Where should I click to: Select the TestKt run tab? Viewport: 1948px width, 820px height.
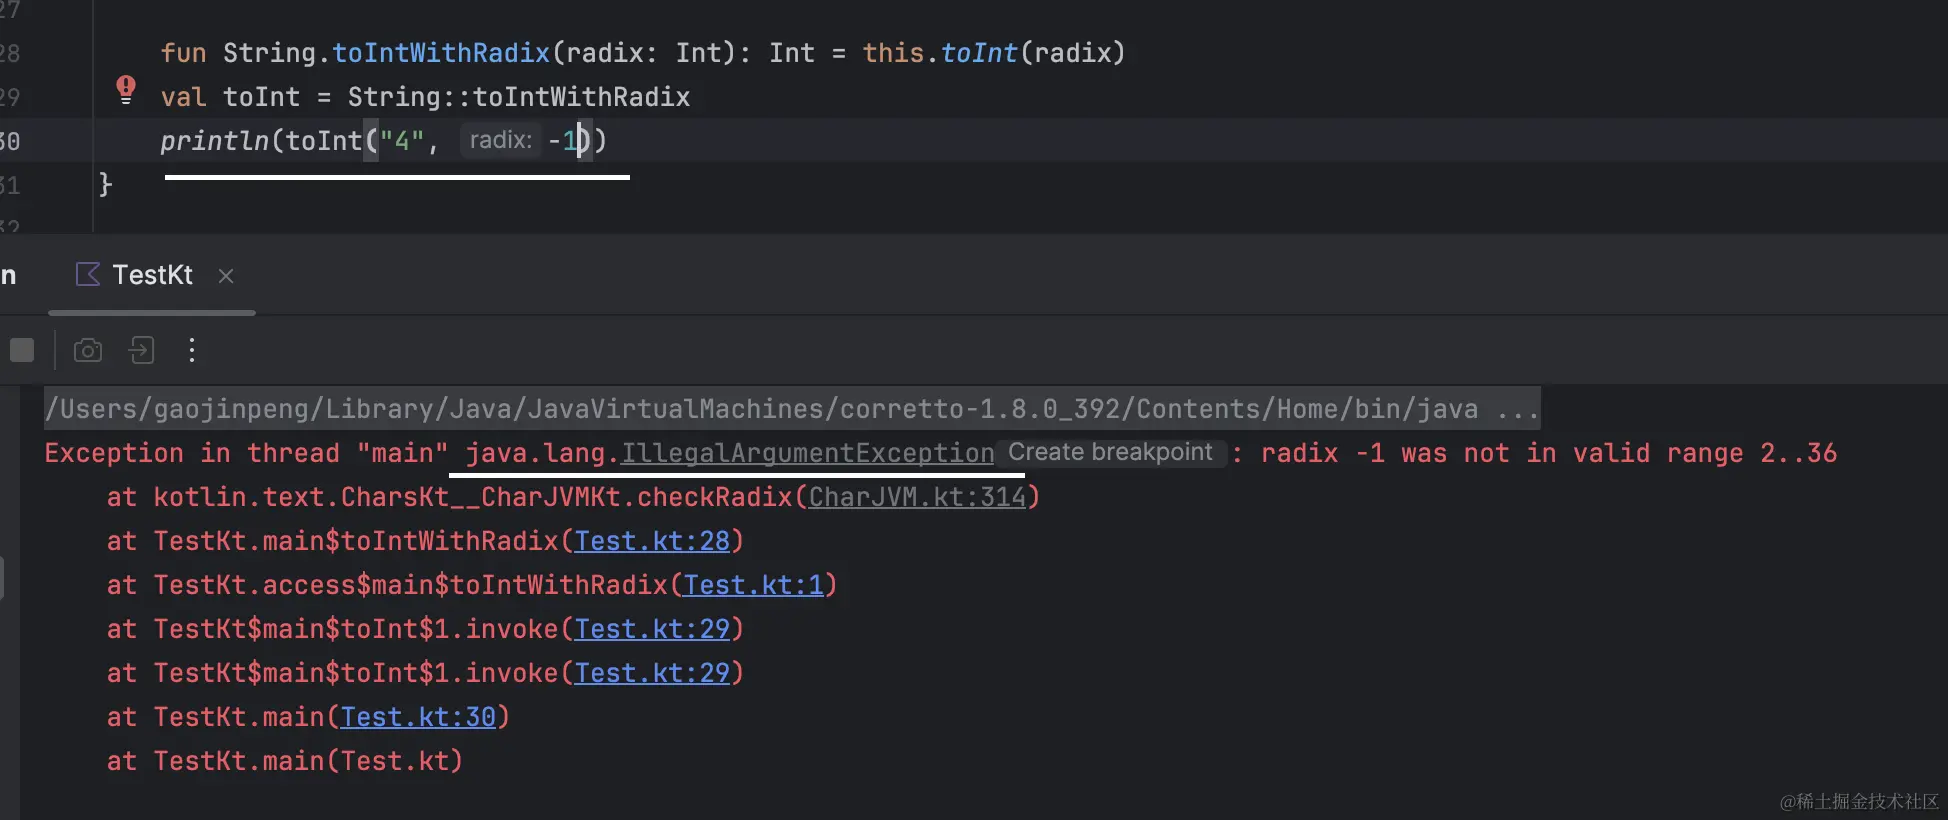coord(152,275)
